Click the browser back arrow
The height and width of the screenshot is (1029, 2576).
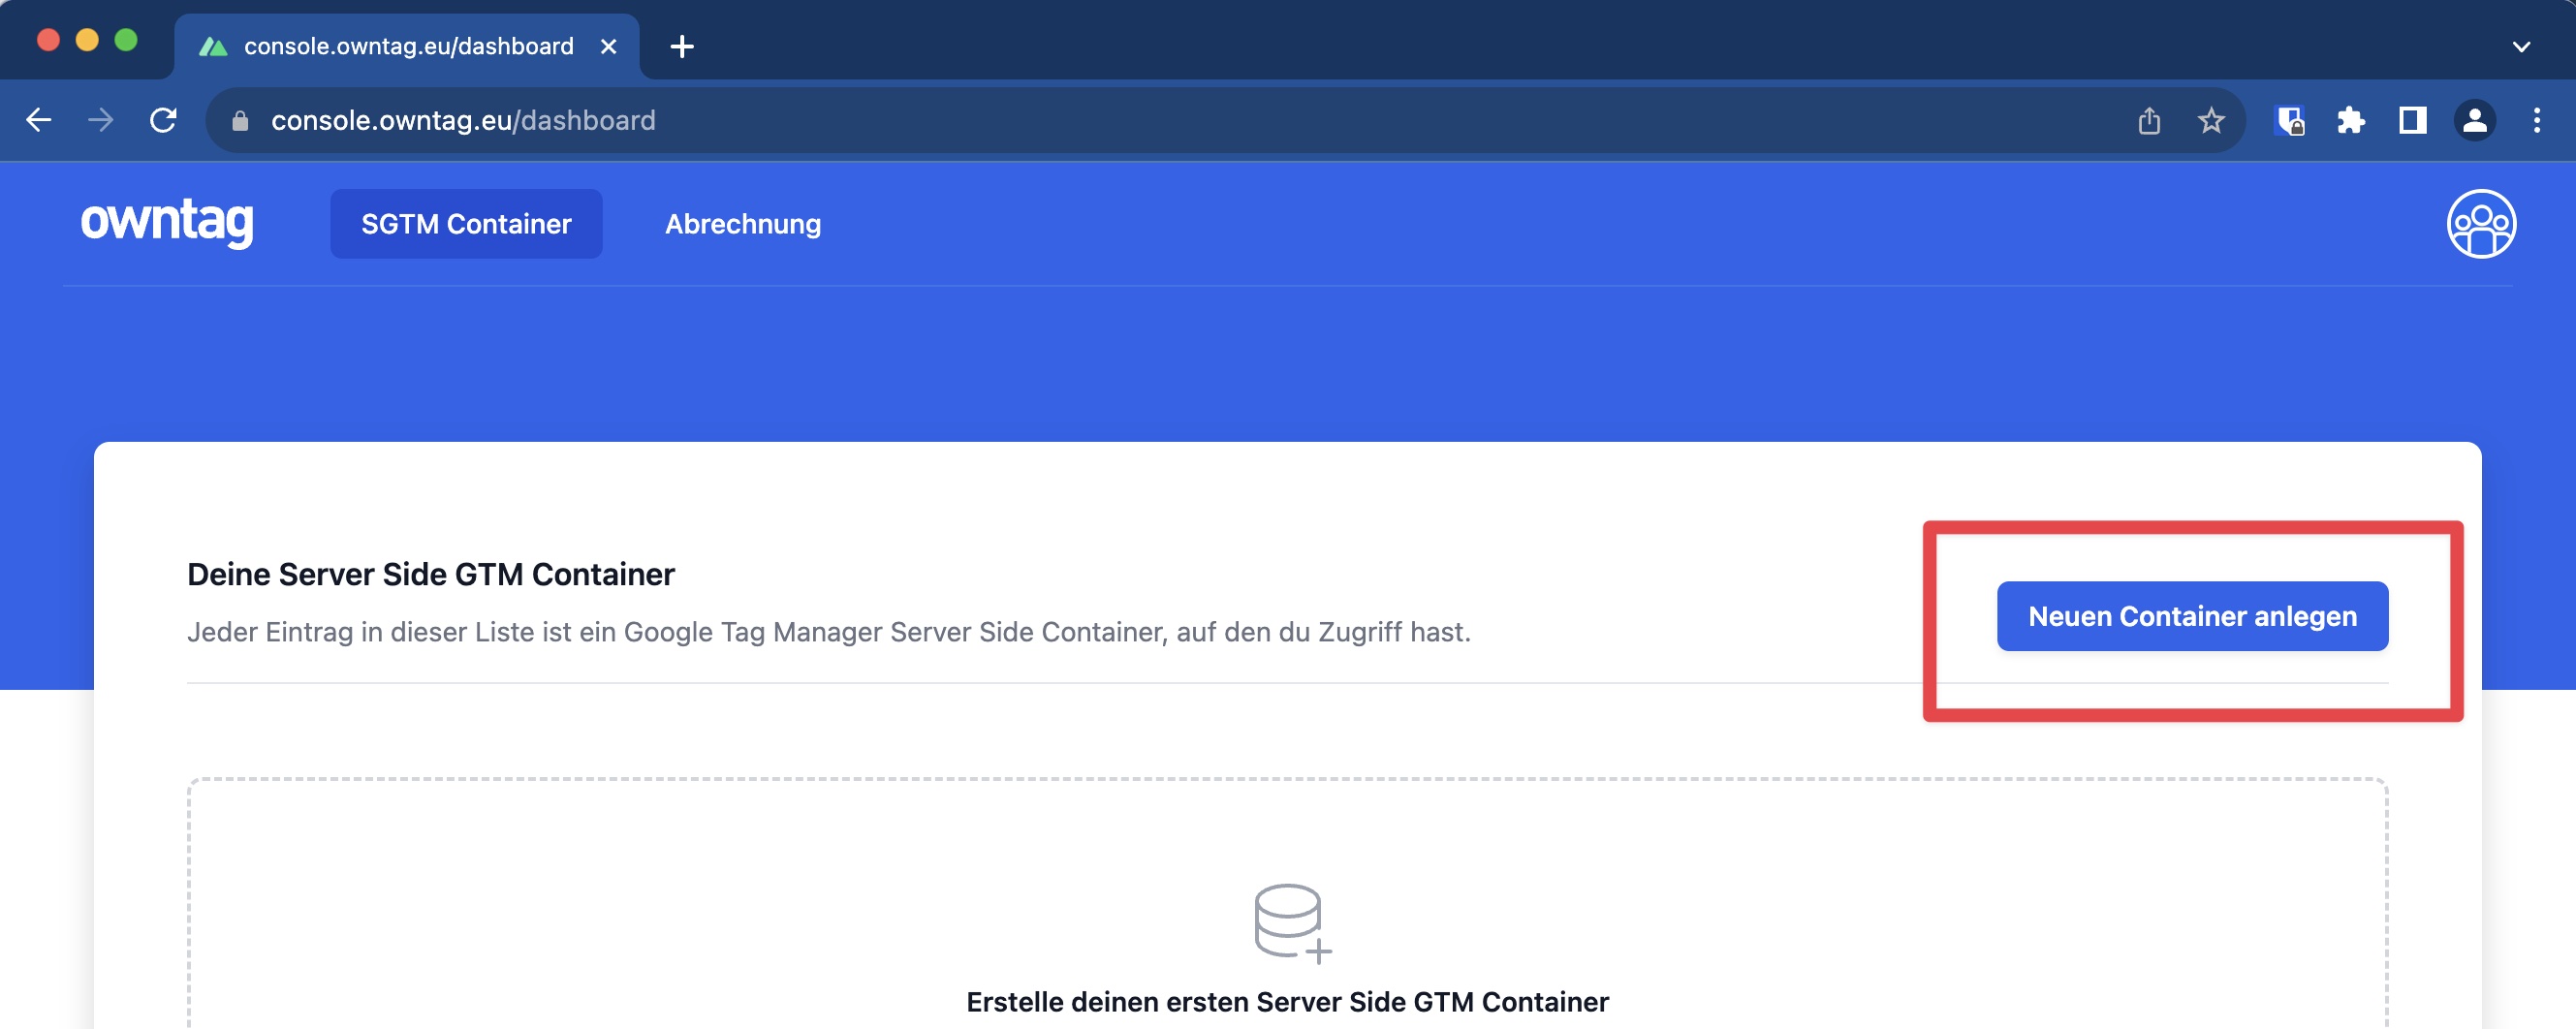click(x=39, y=121)
